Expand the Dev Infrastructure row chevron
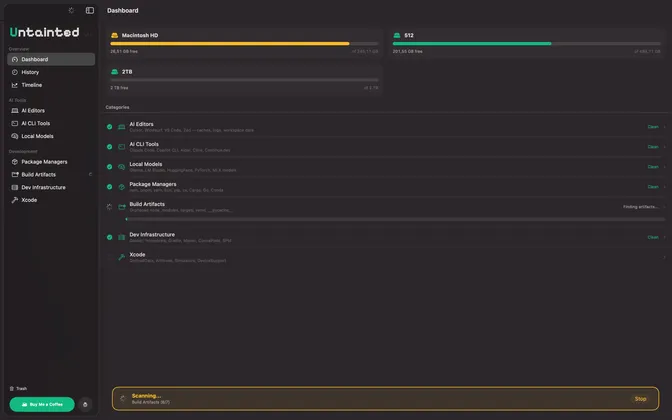 coord(664,237)
